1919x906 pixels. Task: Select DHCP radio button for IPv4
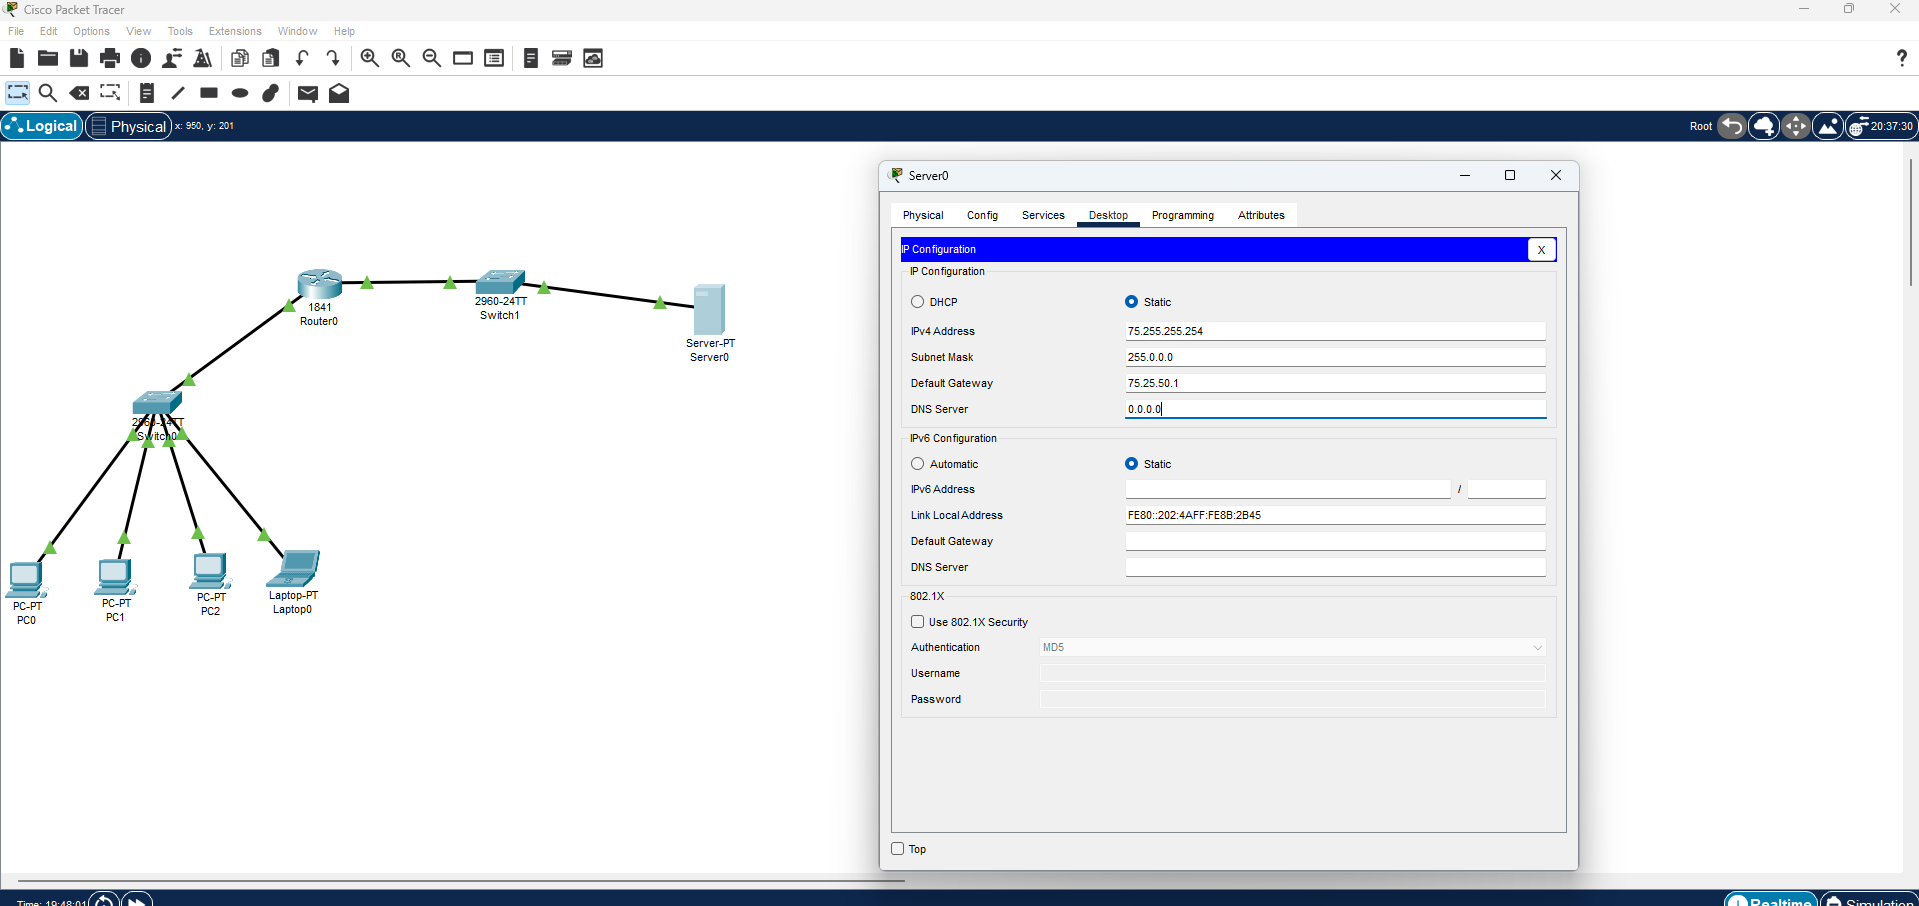point(917,302)
